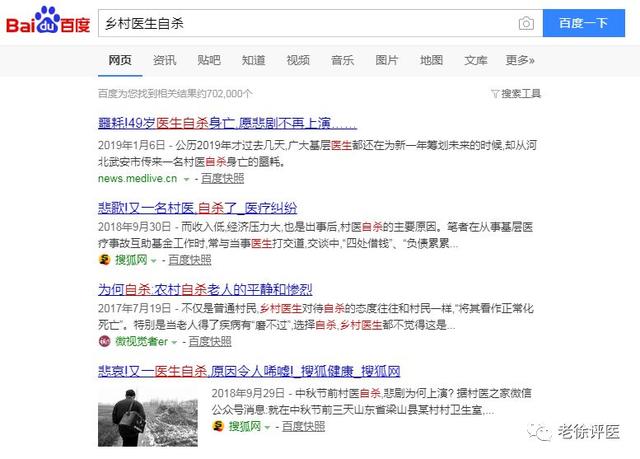Expand arrow beside 搜狐网 in second result
The height and width of the screenshot is (459, 640).
point(153,261)
